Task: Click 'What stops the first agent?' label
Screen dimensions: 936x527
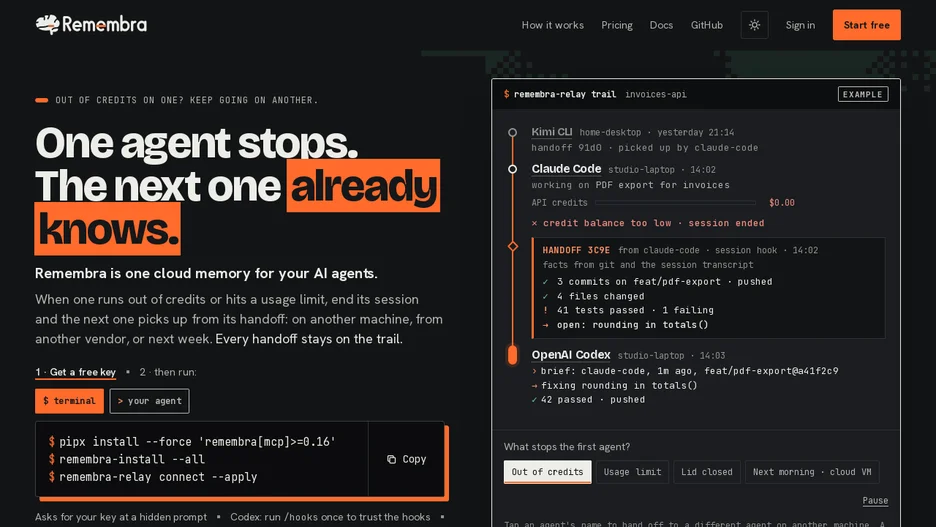Action: point(566,446)
